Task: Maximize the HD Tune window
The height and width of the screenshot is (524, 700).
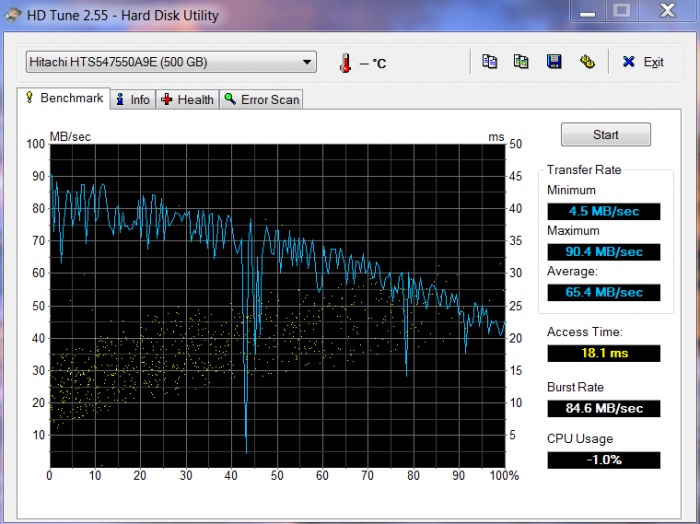Action: tap(622, 10)
